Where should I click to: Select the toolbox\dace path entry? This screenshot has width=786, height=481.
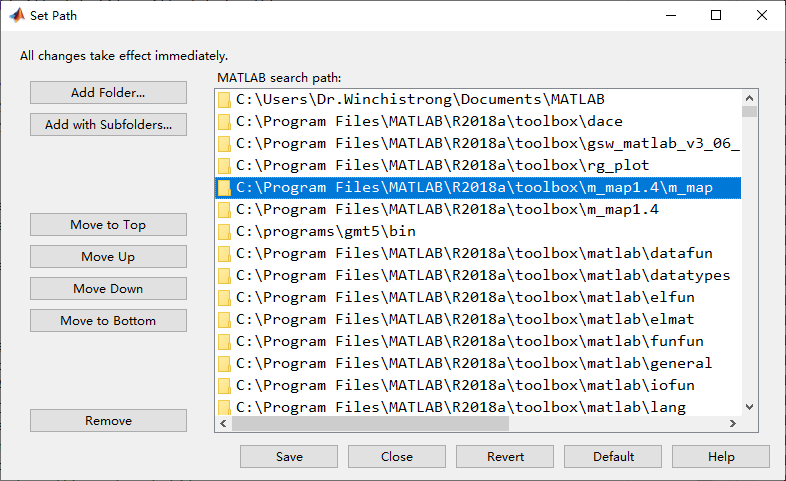click(478, 122)
